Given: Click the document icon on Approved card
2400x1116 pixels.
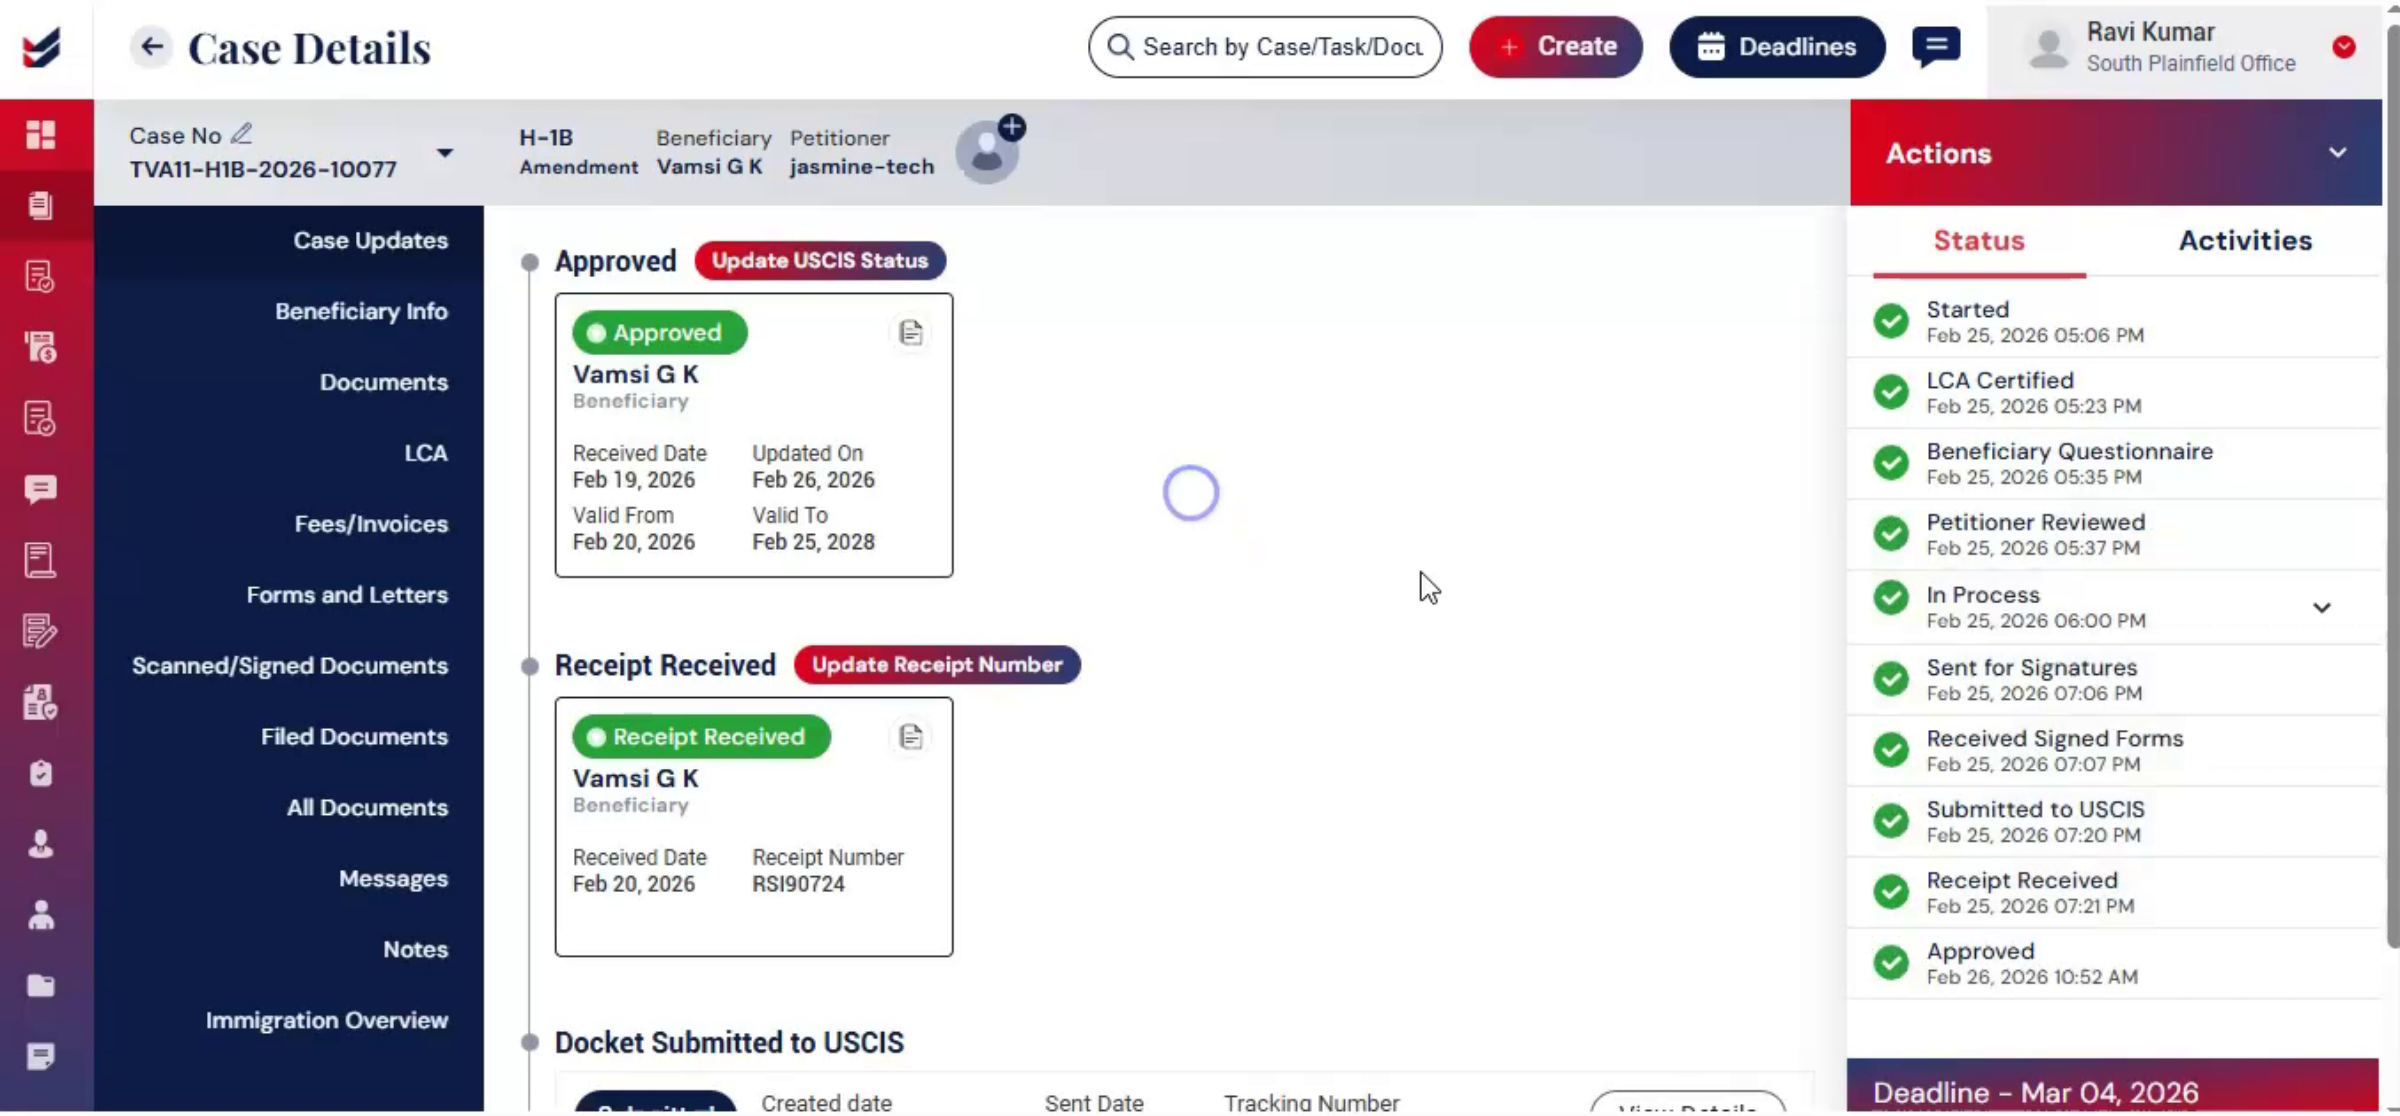Looking at the screenshot, I should [911, 332].
